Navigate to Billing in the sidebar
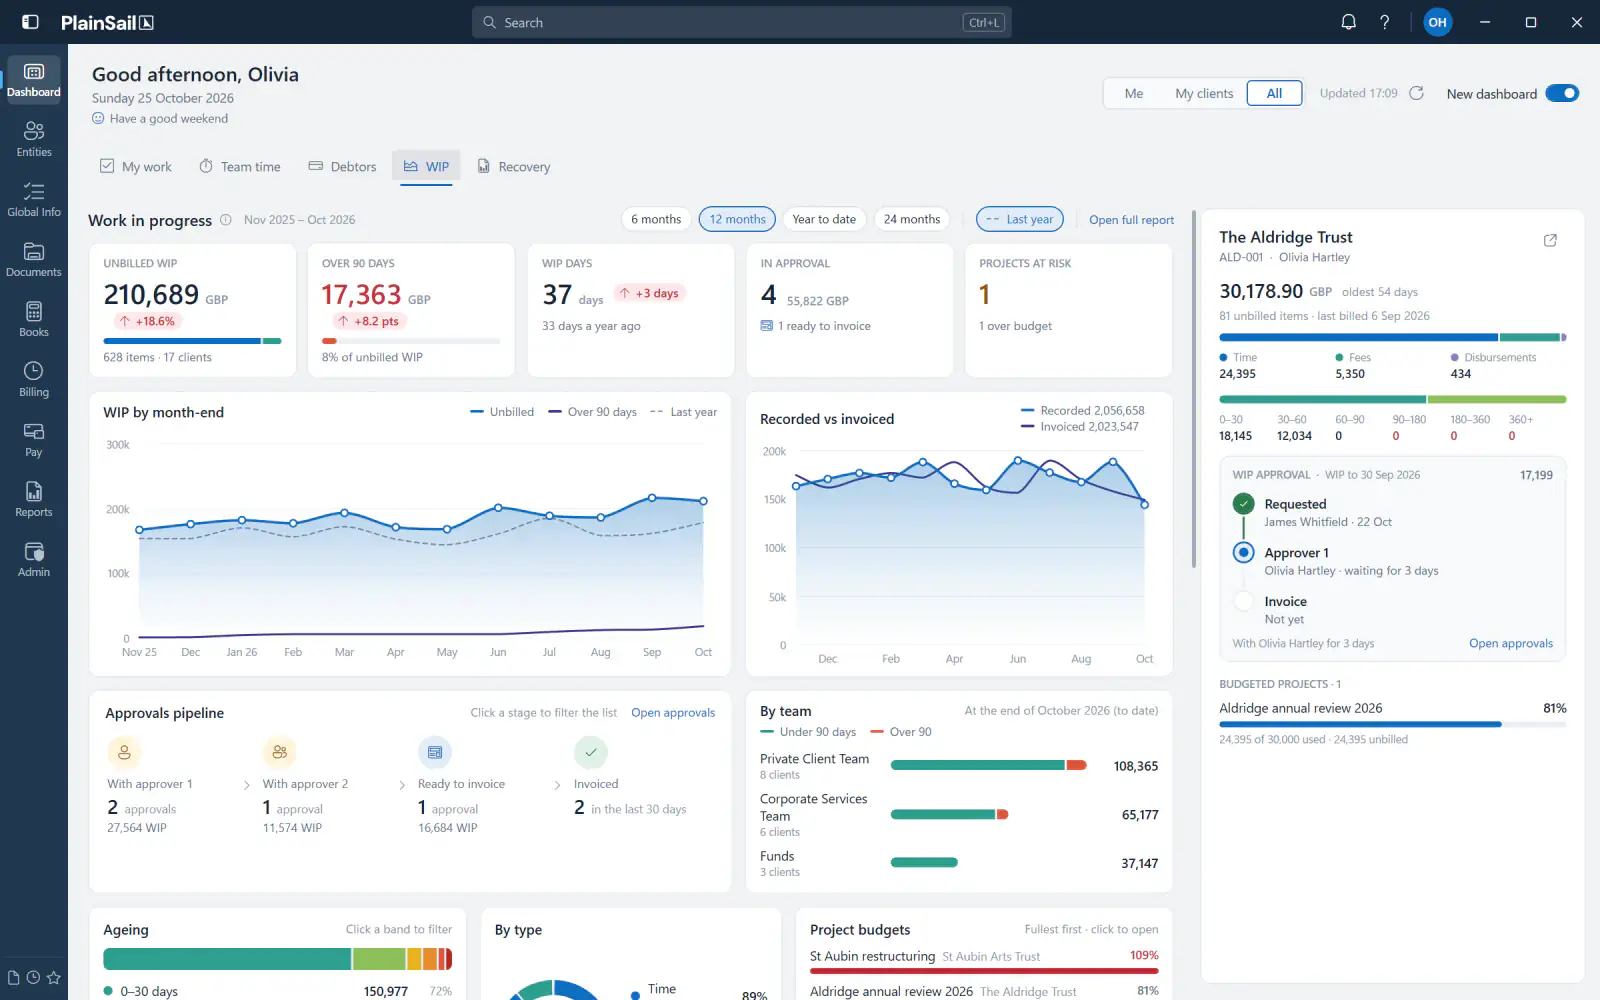Image resolution: width=1600 pixels, height=1000 pixels. [34, 380]
